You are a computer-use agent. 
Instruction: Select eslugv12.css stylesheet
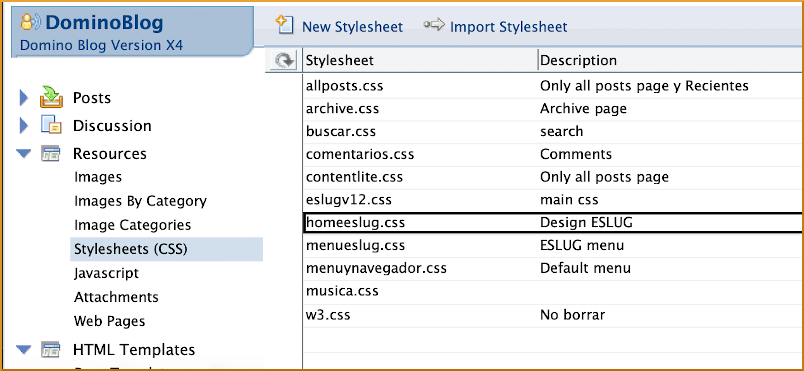coord(349,200)
